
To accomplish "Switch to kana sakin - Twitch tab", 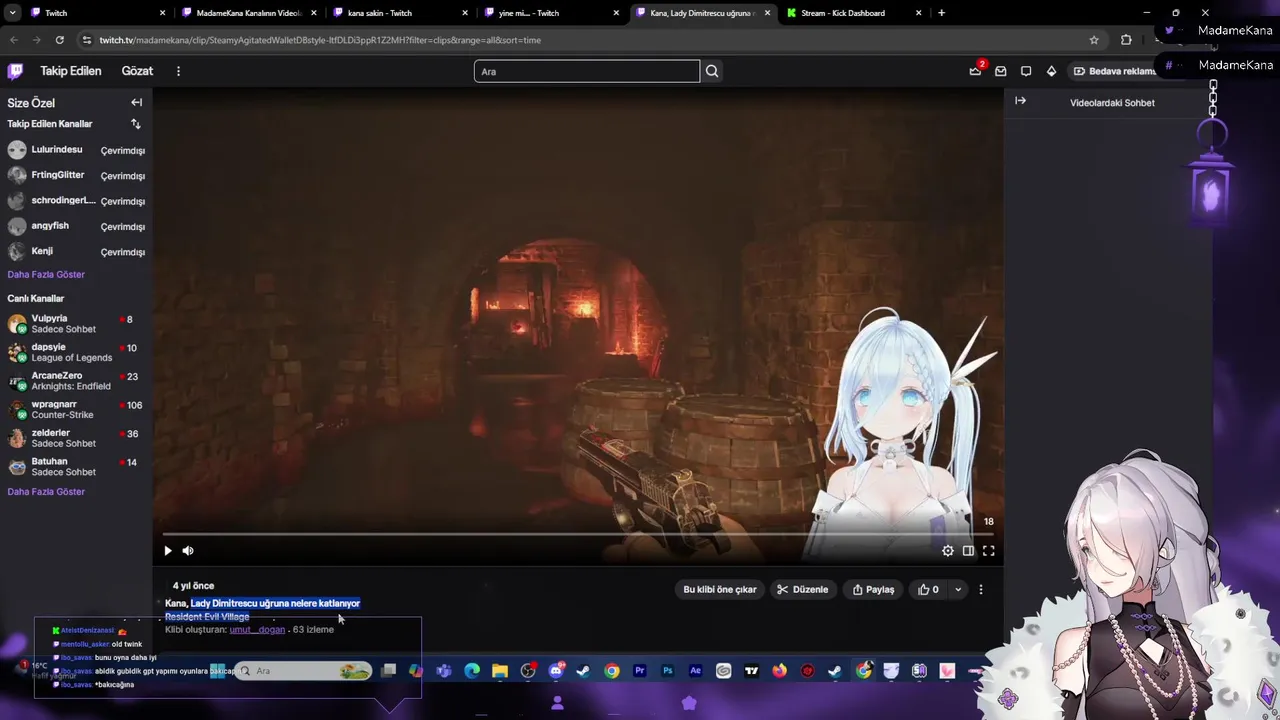I will click(x=399, y=13).
